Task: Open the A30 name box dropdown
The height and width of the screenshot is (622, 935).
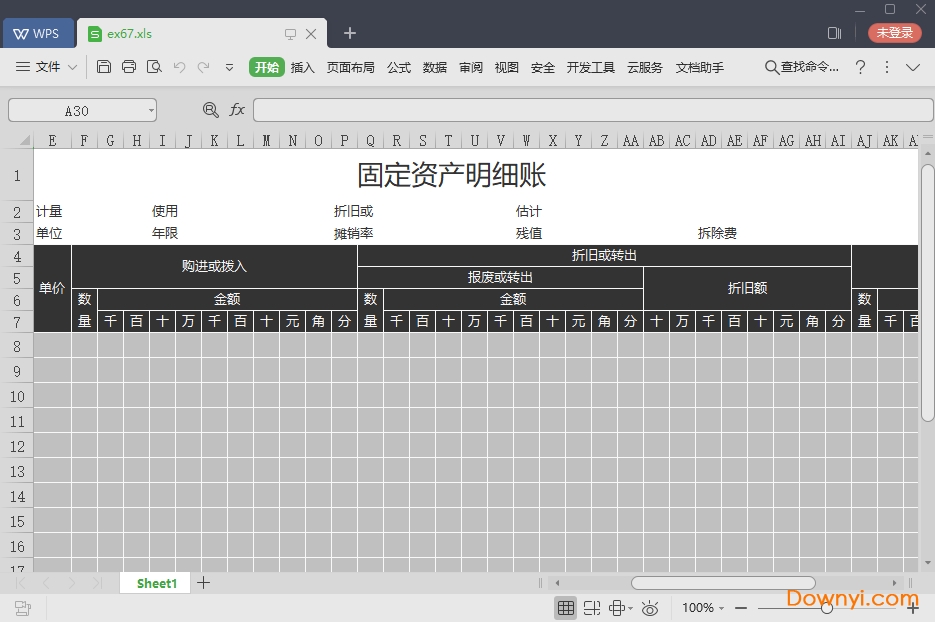Action: point(151,110)
